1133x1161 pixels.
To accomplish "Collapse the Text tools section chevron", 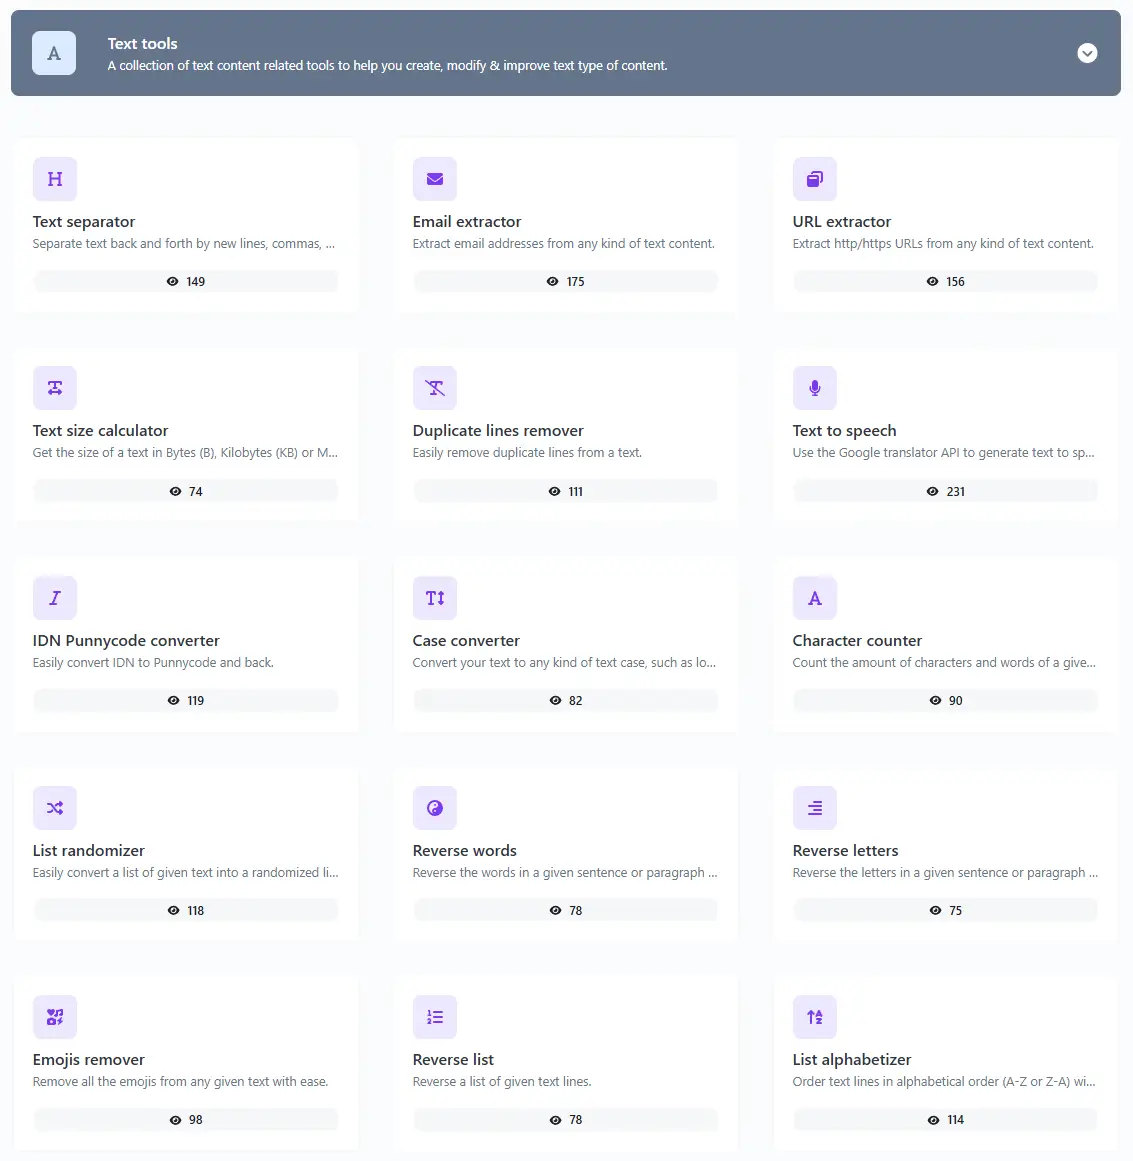I will click(x=1087, y=53).
